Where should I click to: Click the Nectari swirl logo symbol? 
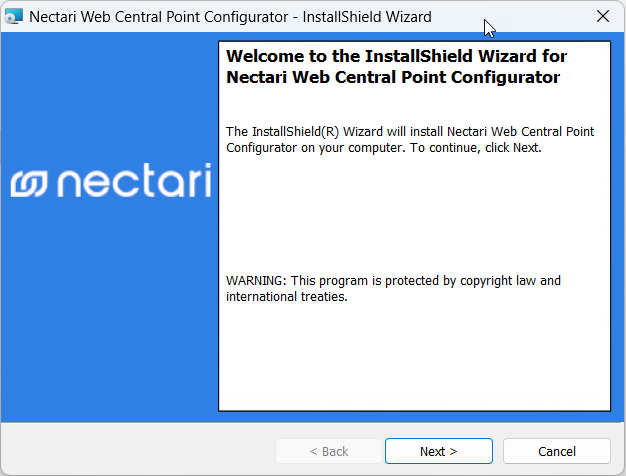click(30, 182)
